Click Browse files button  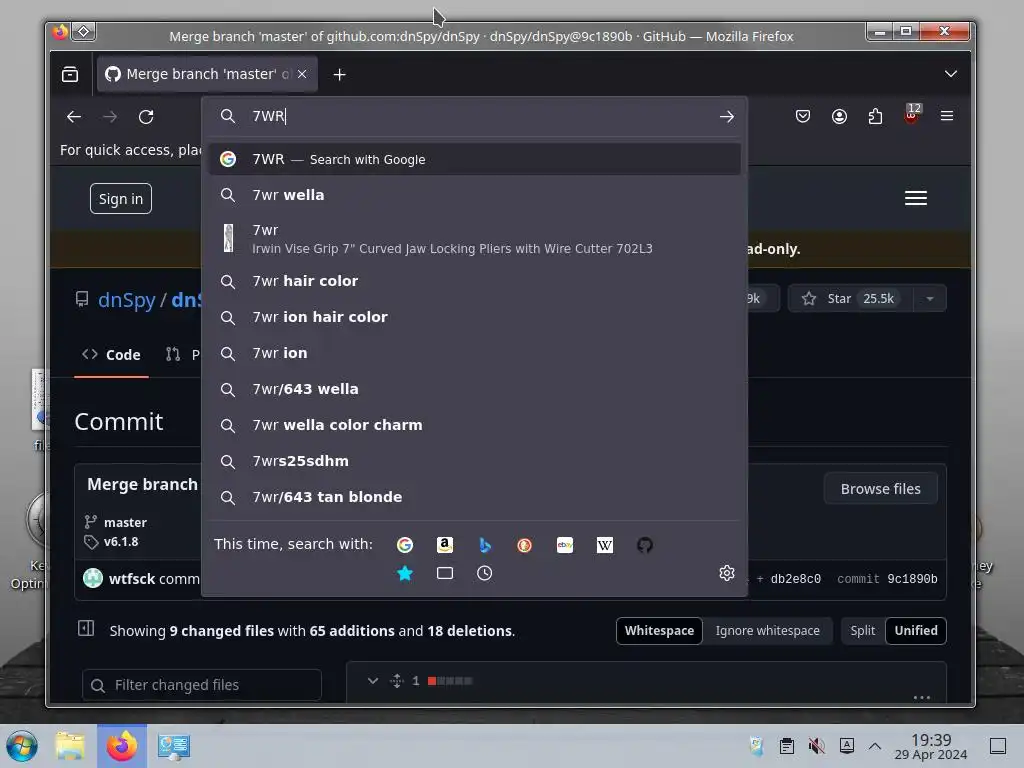tap(880, 488)
